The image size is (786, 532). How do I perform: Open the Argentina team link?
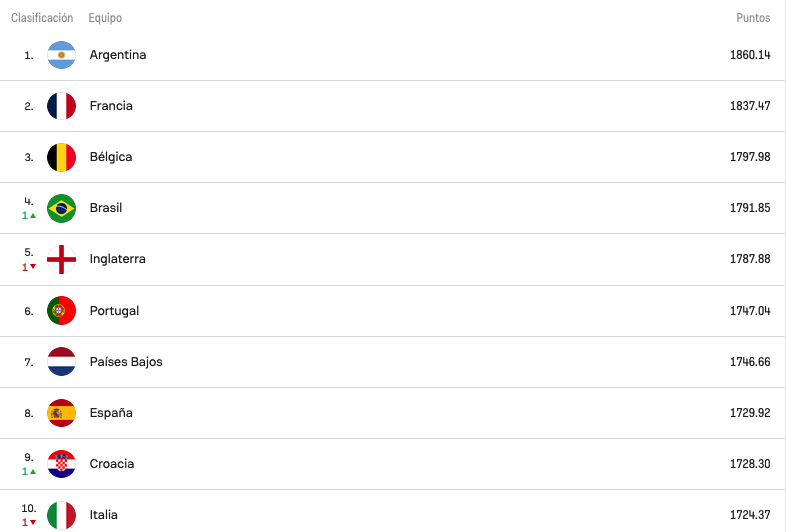[x=118, y=55]
